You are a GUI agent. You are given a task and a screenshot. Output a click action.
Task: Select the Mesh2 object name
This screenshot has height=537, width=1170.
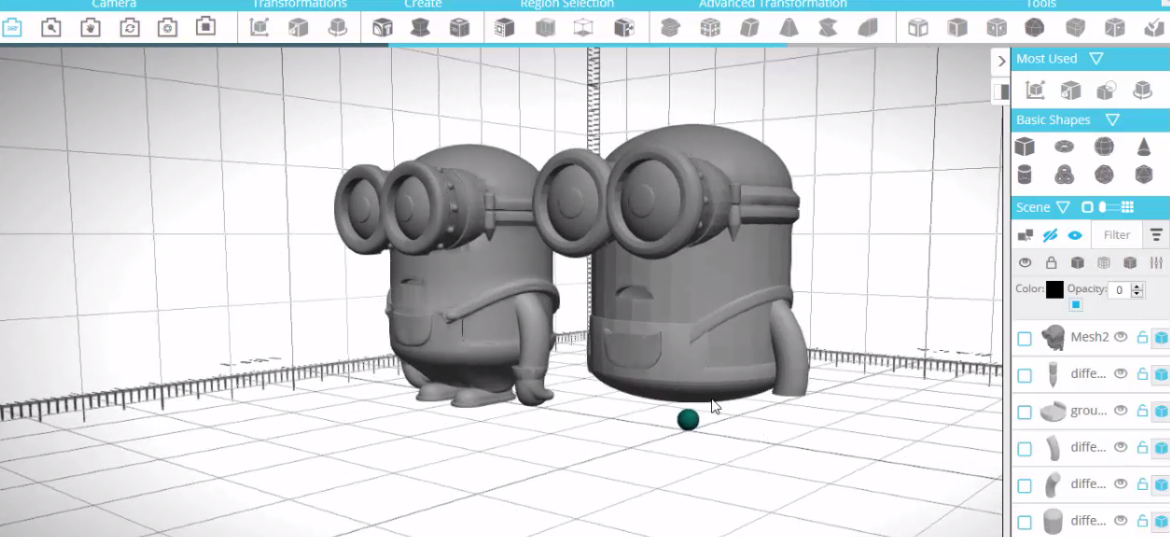coord(1089,337)
